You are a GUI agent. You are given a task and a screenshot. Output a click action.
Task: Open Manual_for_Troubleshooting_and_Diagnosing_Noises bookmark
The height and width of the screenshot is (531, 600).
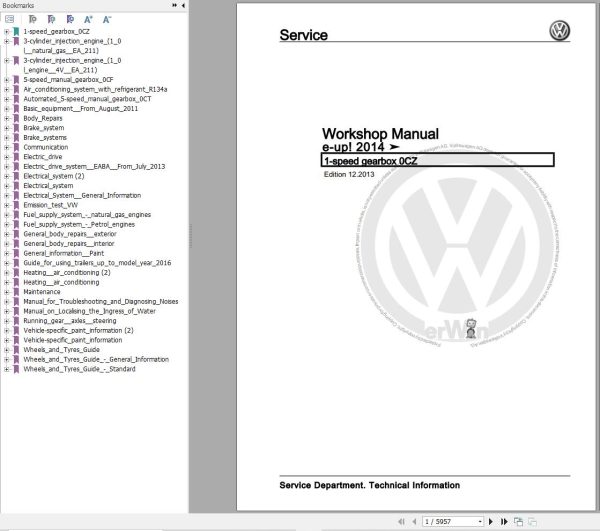[x=101, y=301]
